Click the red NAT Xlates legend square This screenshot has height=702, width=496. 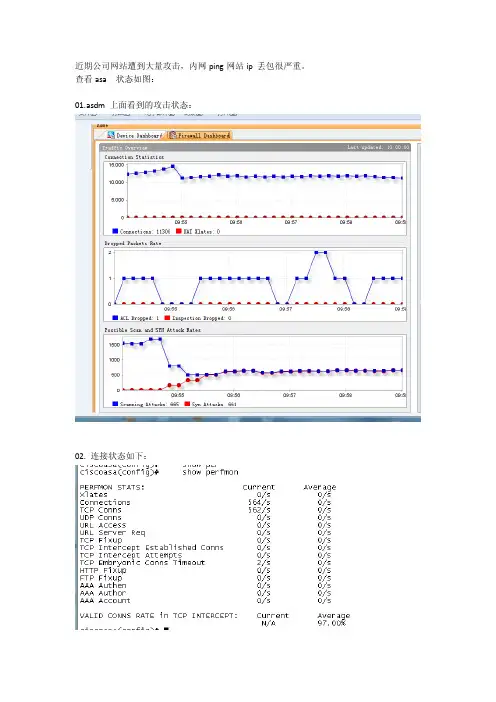tap(179, 231)
